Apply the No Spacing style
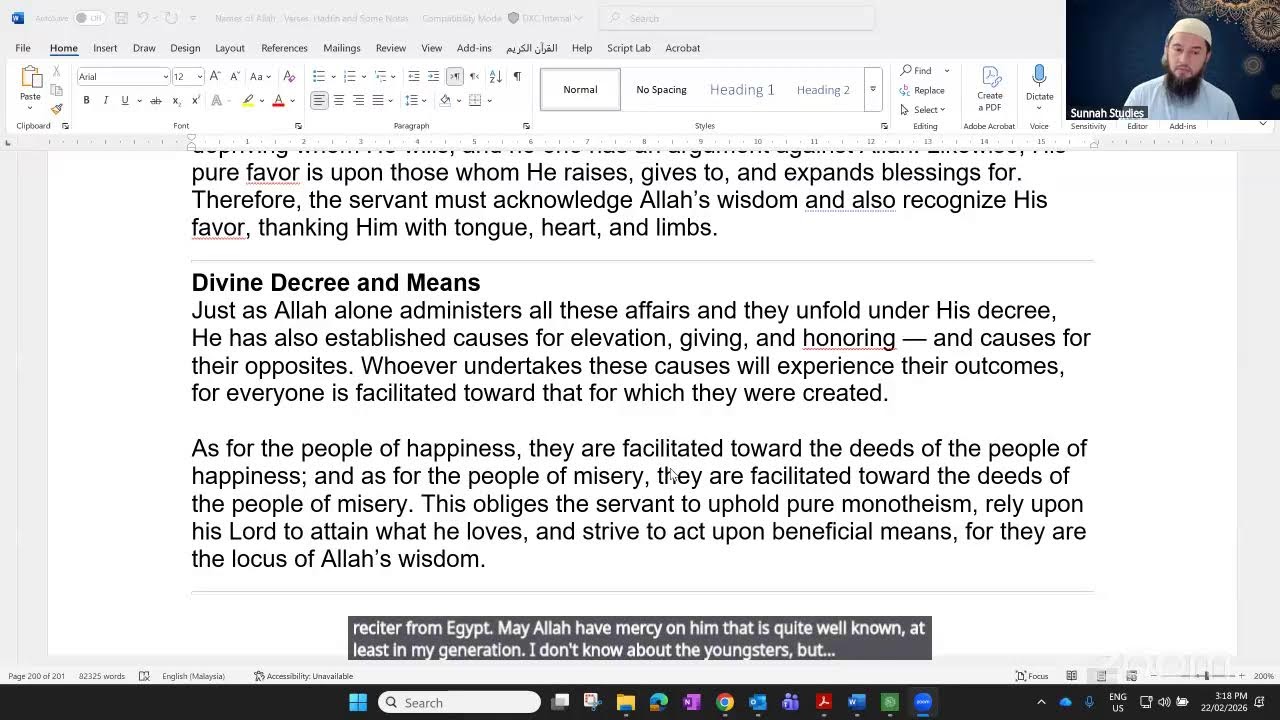1280x720 pixels. (661, 89)
